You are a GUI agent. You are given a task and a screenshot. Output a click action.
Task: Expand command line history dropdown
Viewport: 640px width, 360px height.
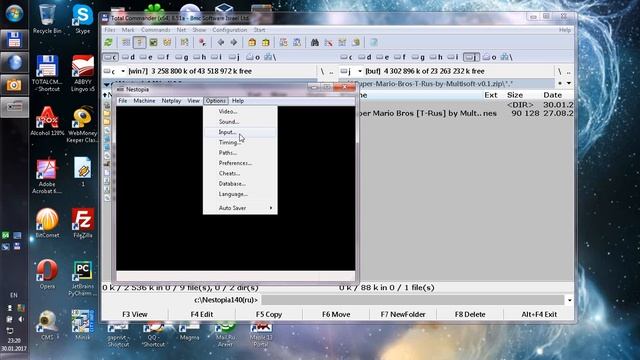pos(569,300)
